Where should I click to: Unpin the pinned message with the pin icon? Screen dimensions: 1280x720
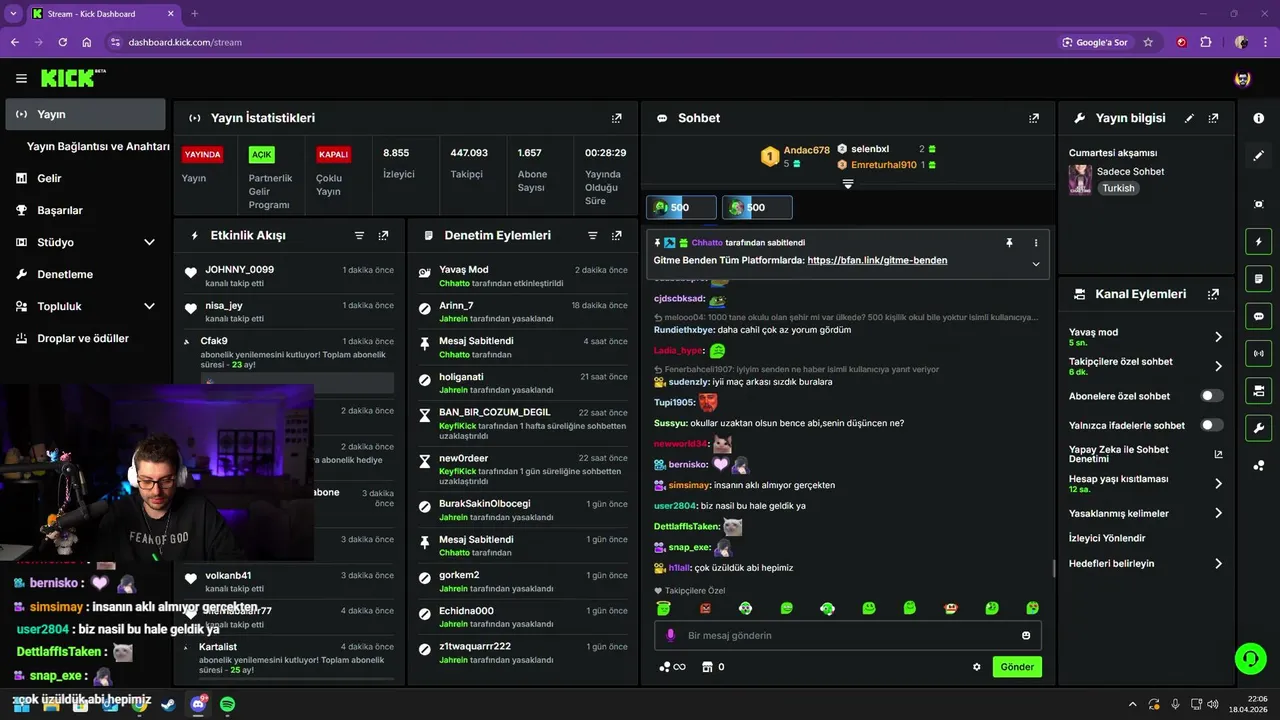(1009, 243)
